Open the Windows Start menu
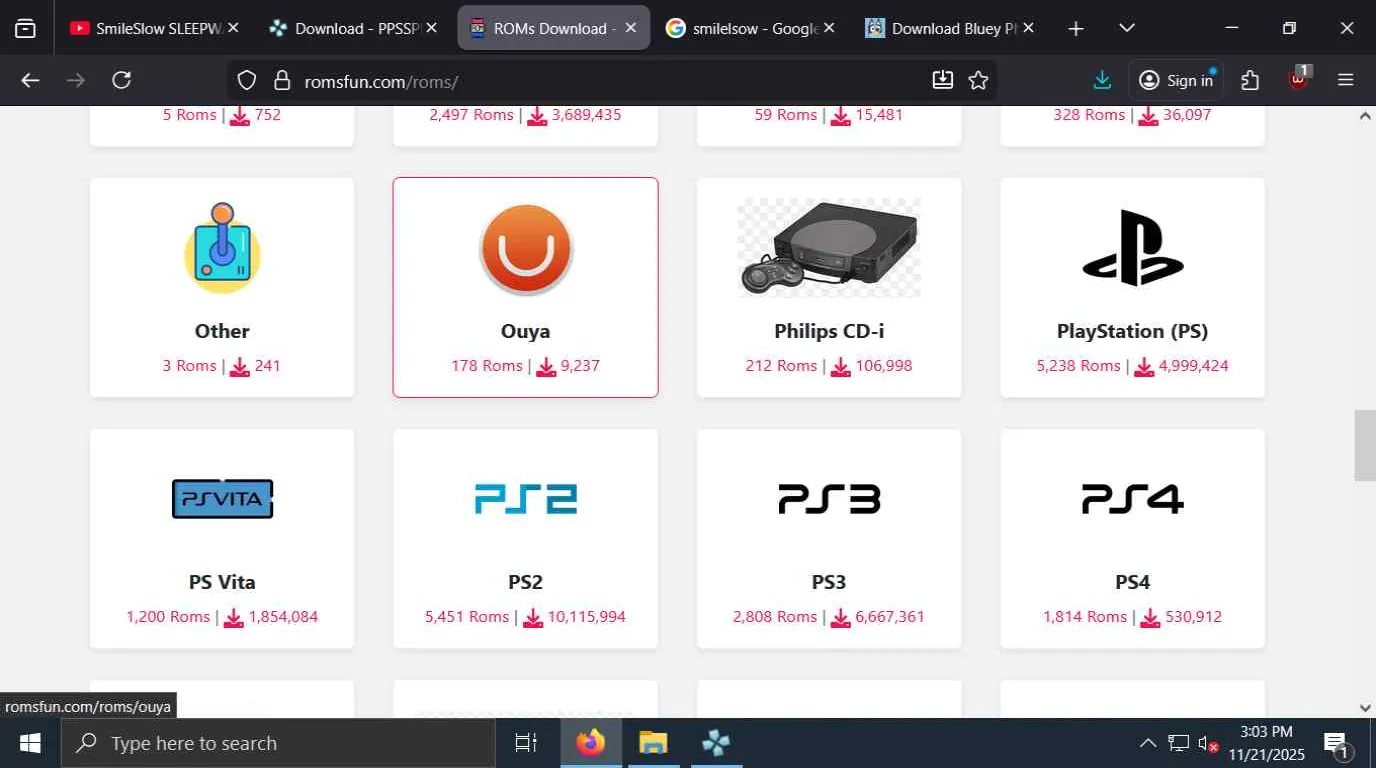1376x768 pixels. click(30, 743)
